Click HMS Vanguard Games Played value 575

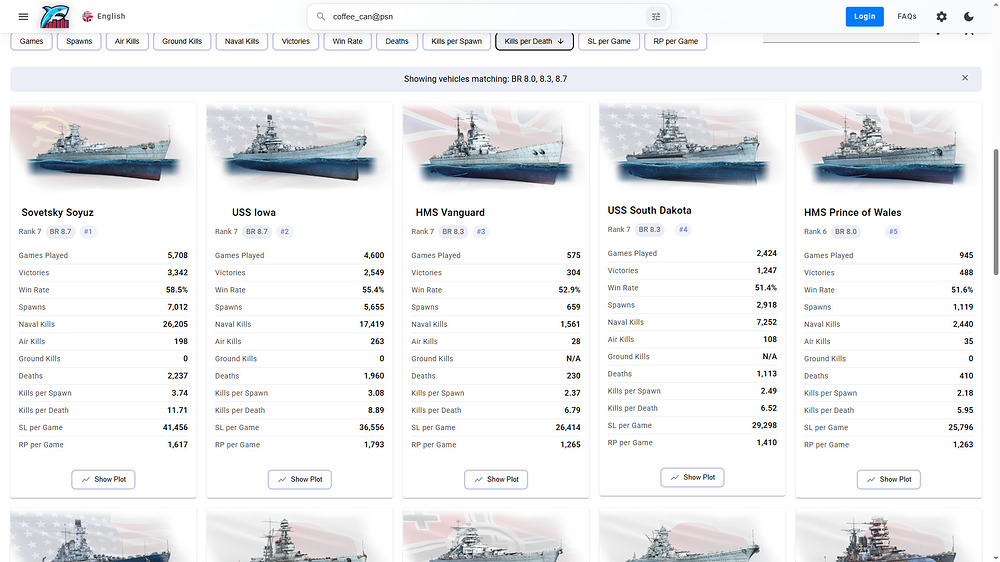(x=573, y=255)
